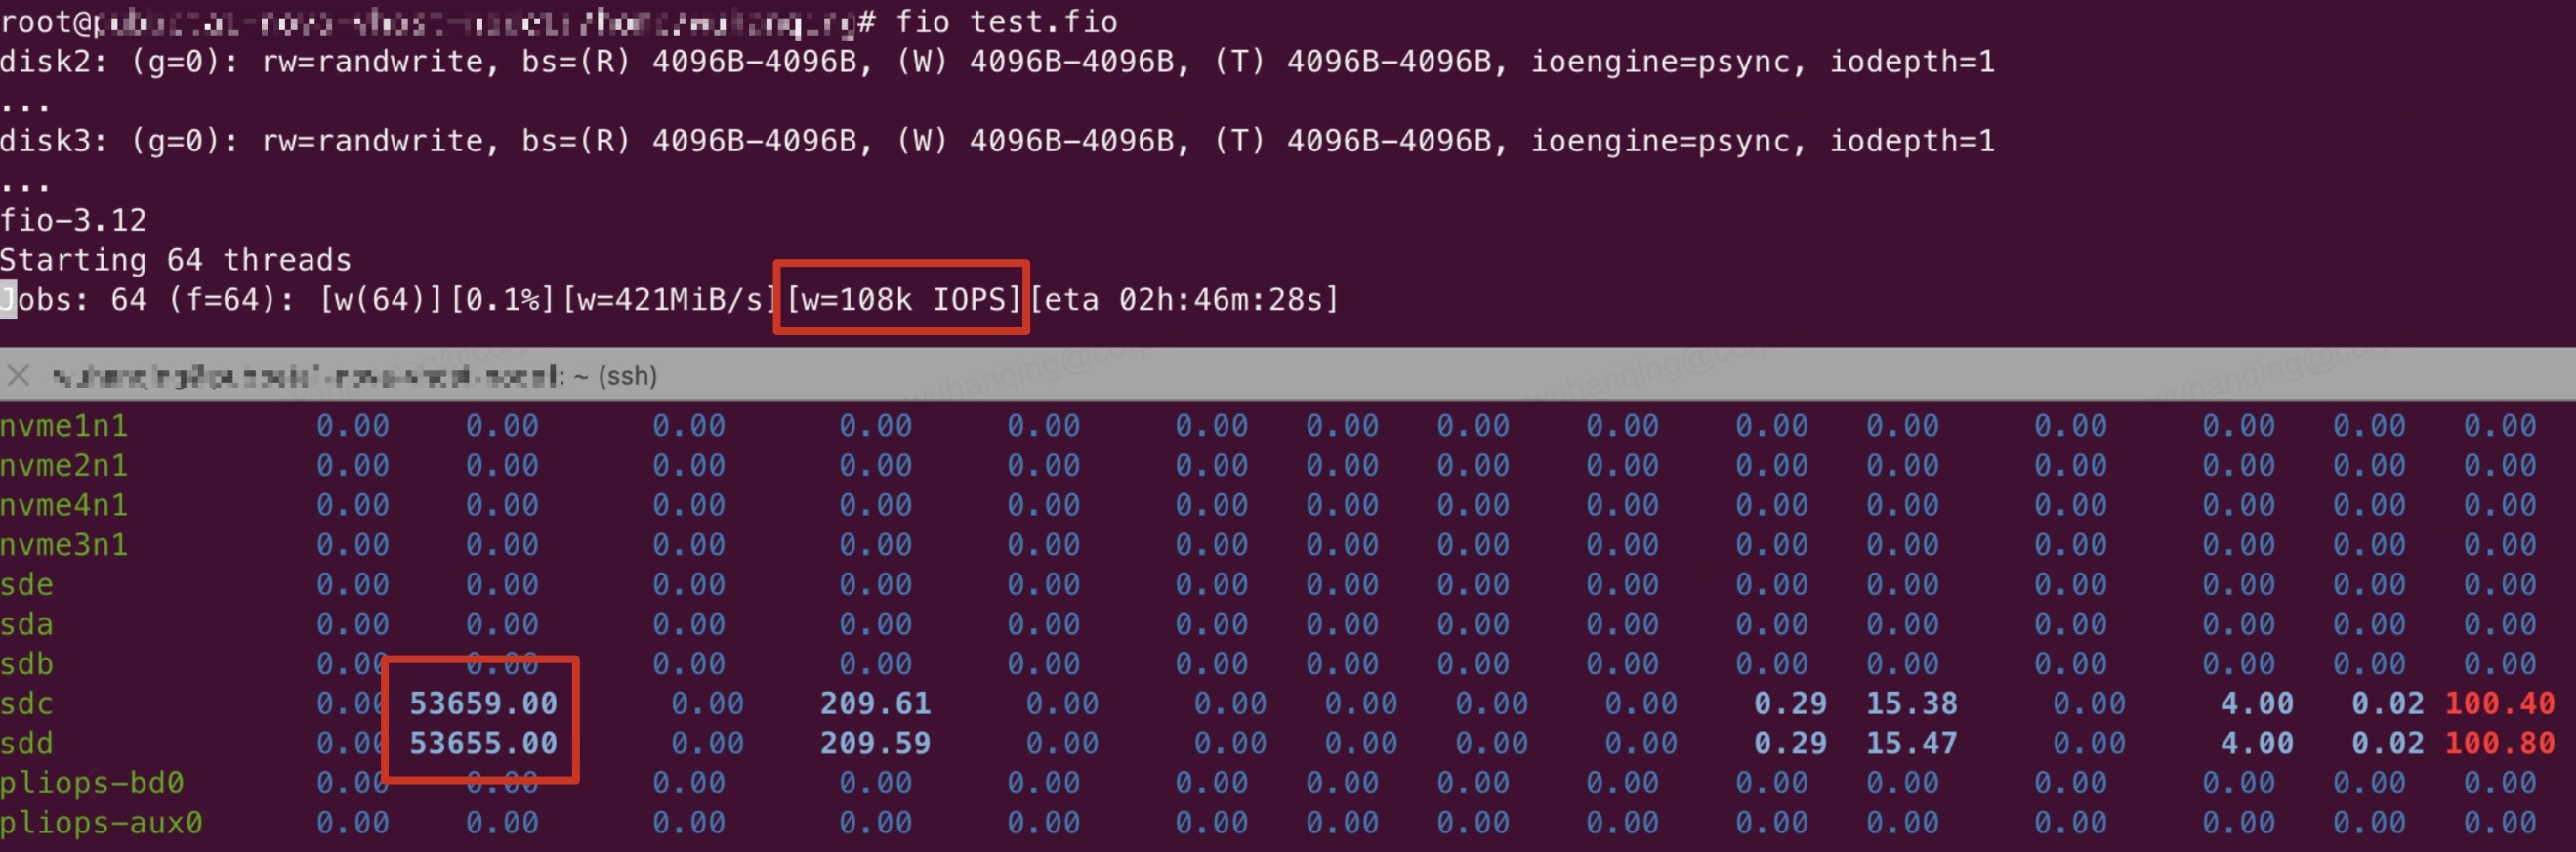
Task: Click the 209.61 value in sdc row
Action: tap(875, 704)
